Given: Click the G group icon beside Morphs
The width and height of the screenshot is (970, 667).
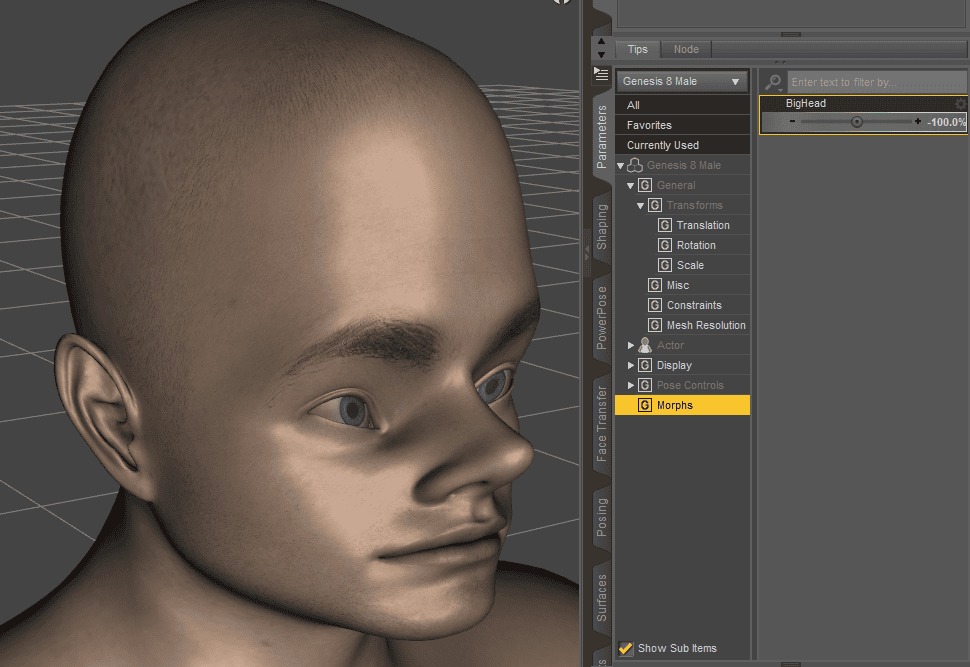Looking at the screenshot, I should click(645, 405).
